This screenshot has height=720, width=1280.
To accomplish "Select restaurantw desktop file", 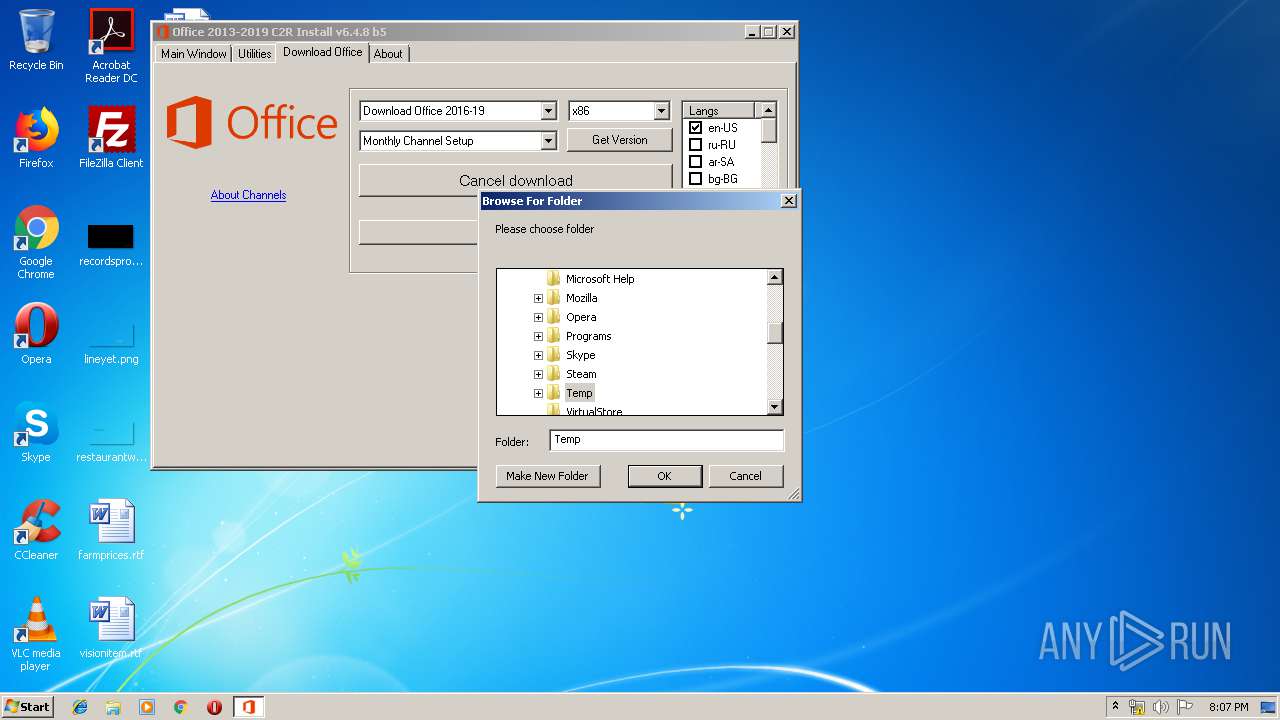I will pyautogui.click(x=111, y=440).
